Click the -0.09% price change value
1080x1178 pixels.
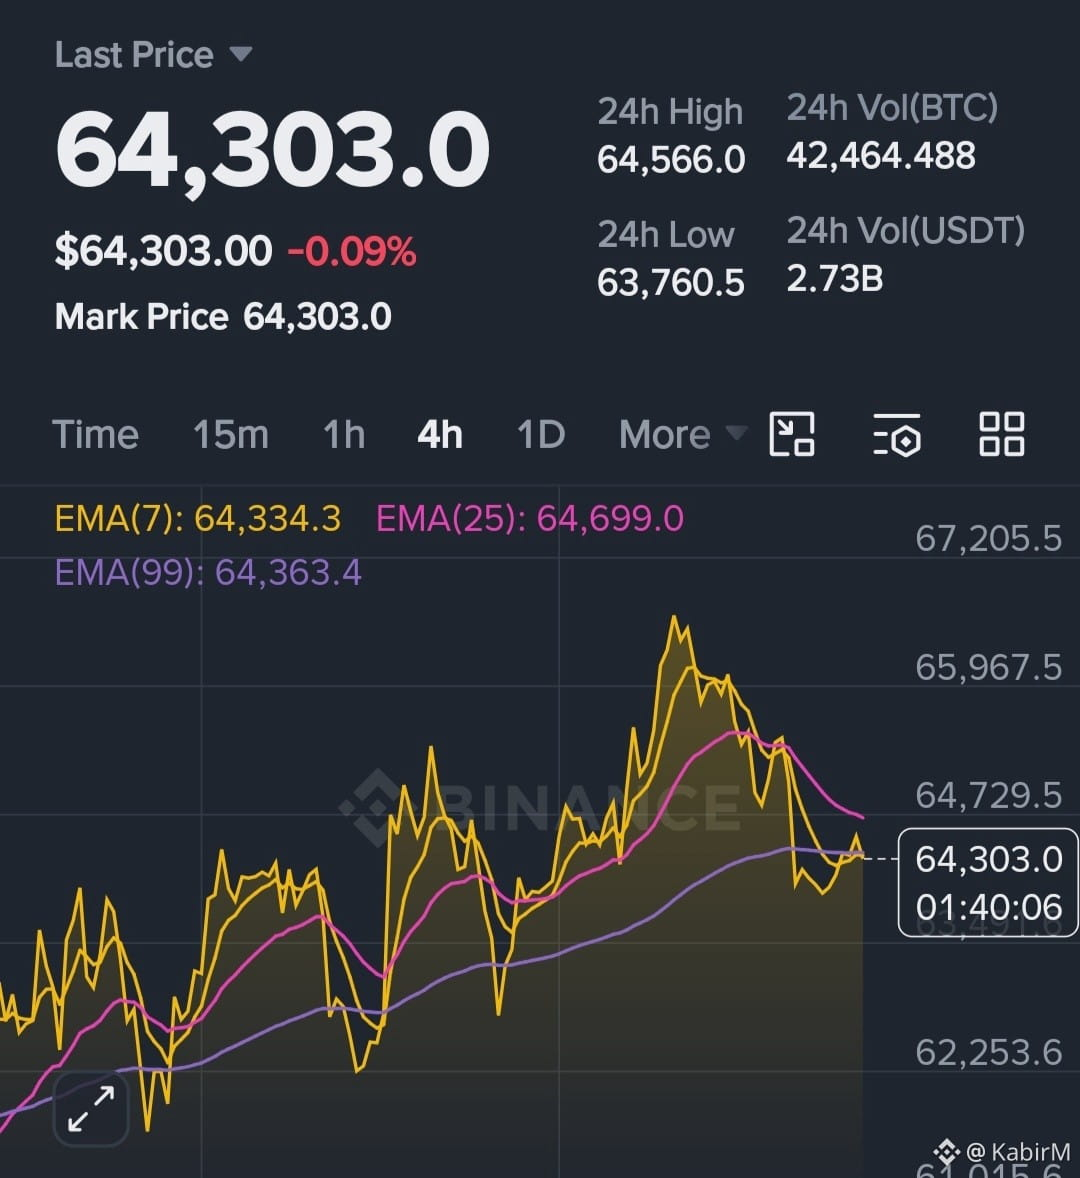pyautogui.click(x=351, y=251)
